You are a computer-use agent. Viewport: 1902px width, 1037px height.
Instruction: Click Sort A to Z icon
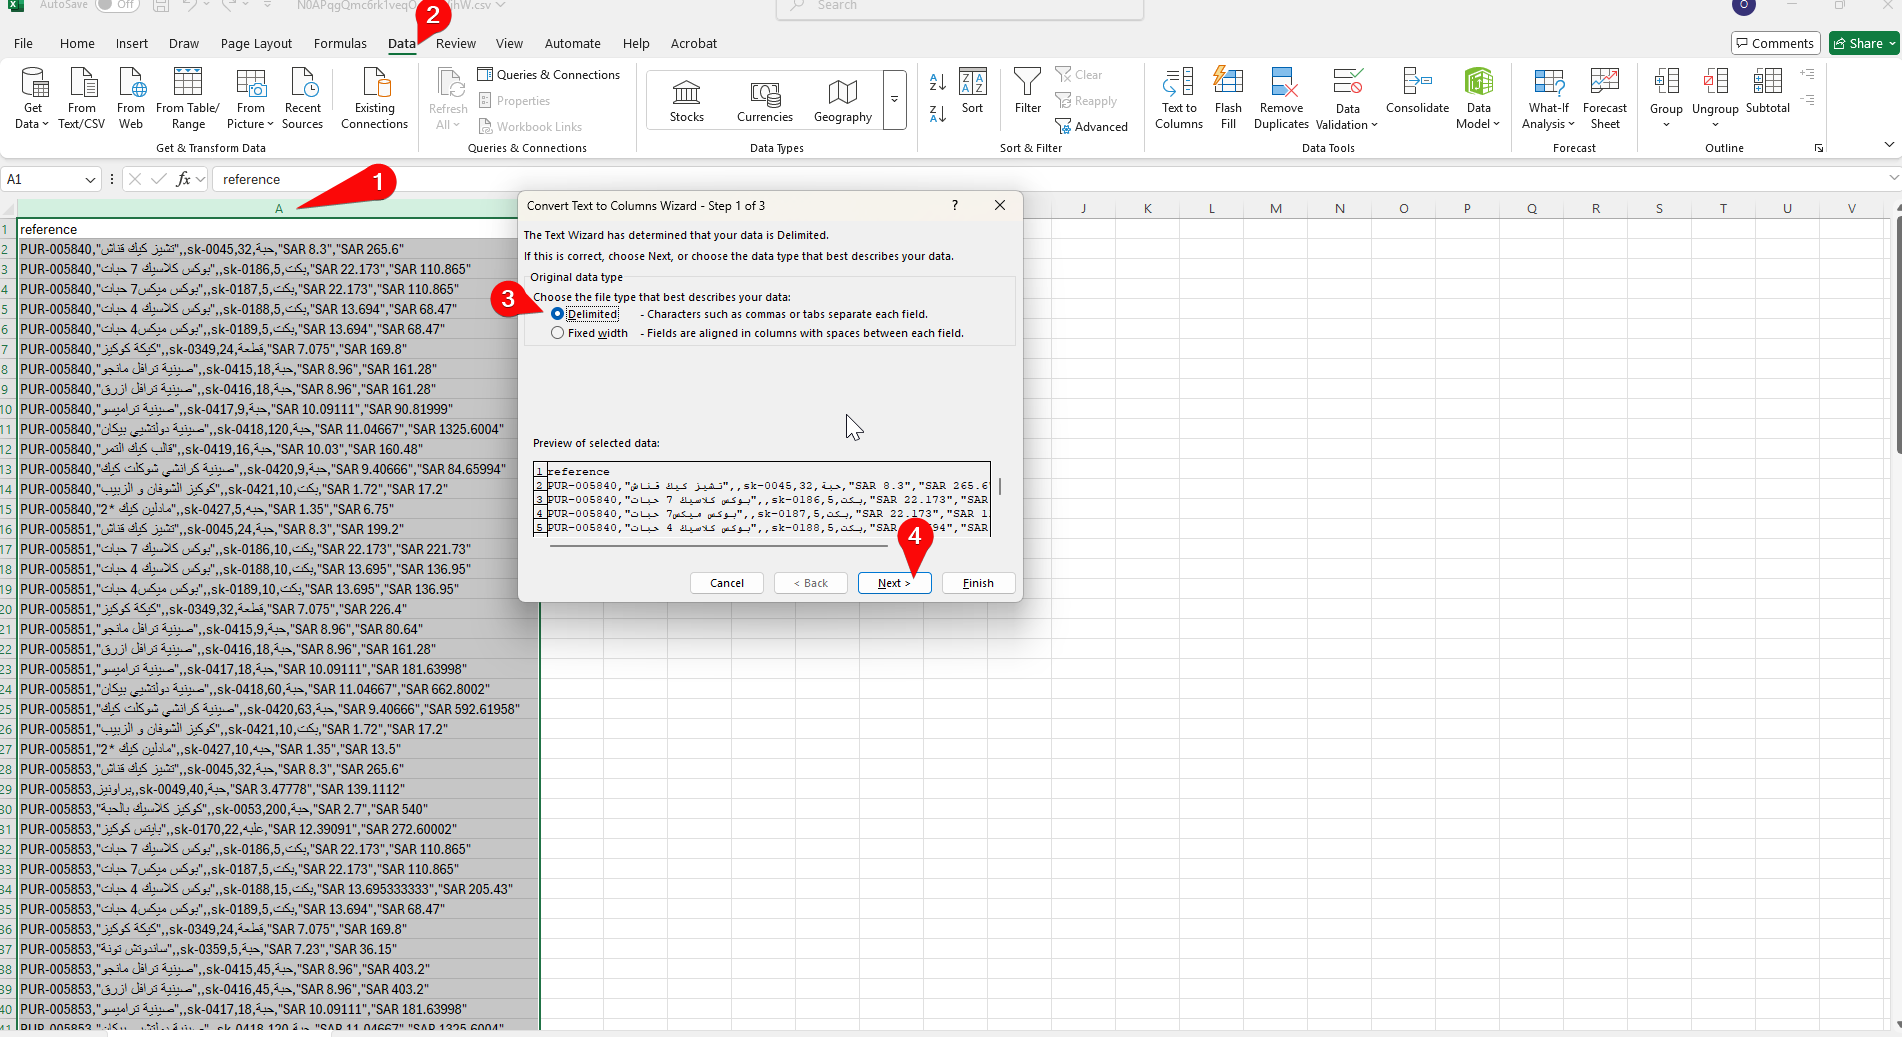[x=937, y=82]
